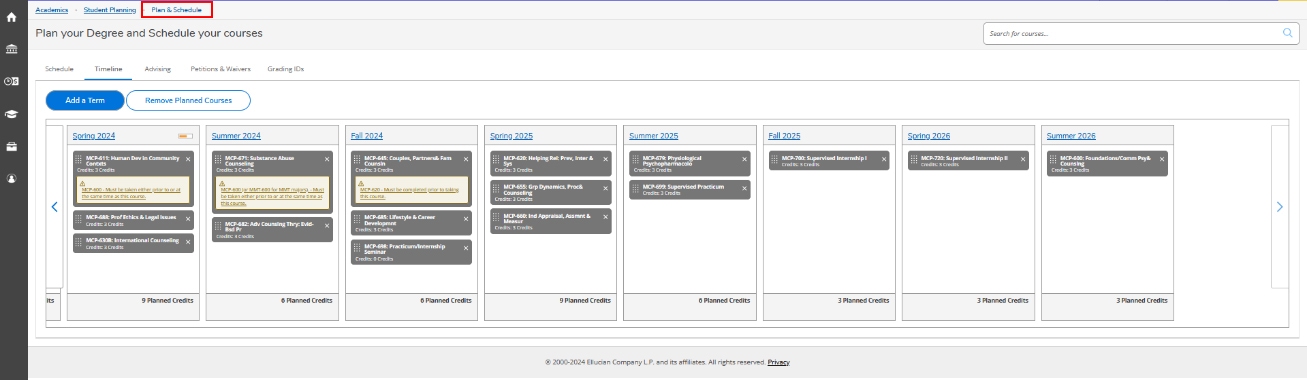Open the Summer 2026 term link
Viewport: 1307px width, 380px height.
pos(1071,135)
